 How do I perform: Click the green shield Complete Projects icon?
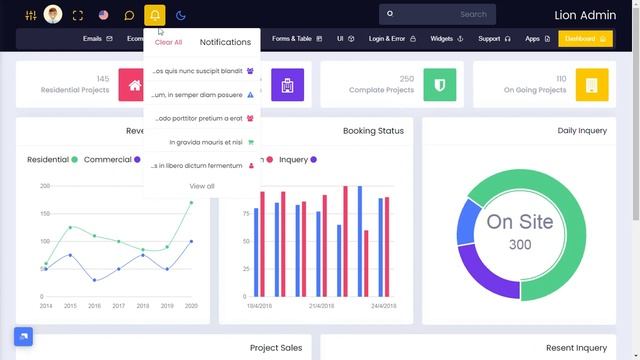tap(440, 85)
